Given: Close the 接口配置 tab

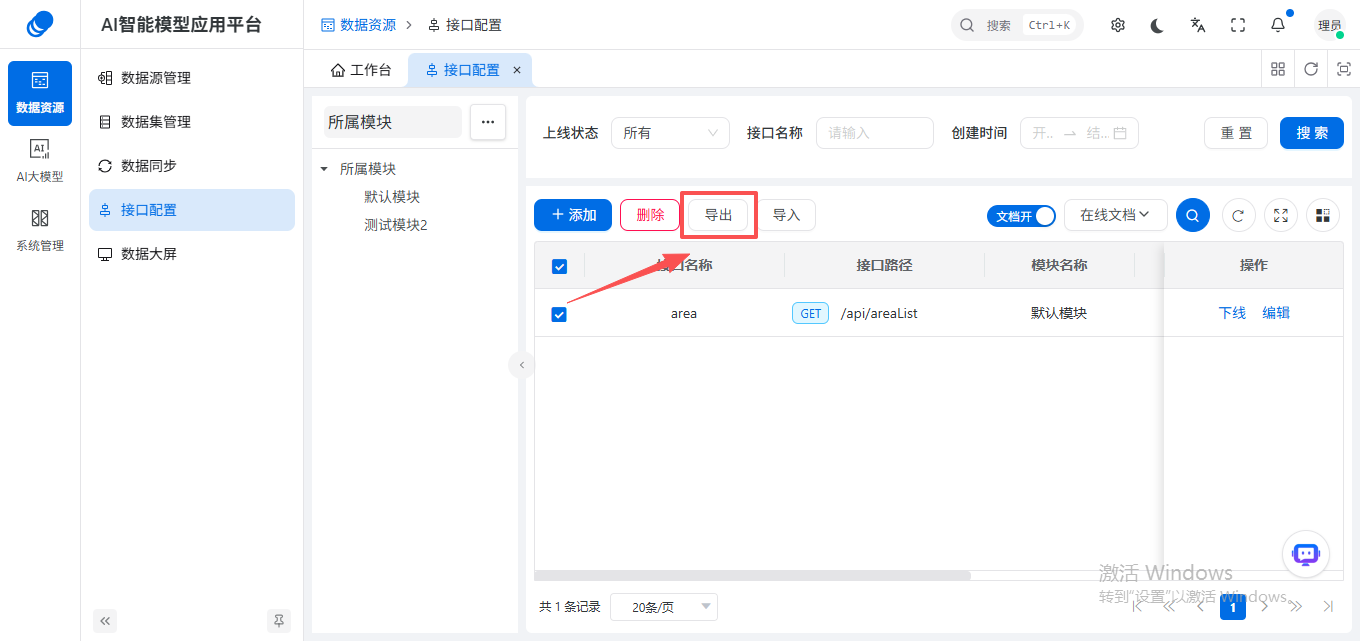Looking at the screenshot, I should [x=517, y=70].
